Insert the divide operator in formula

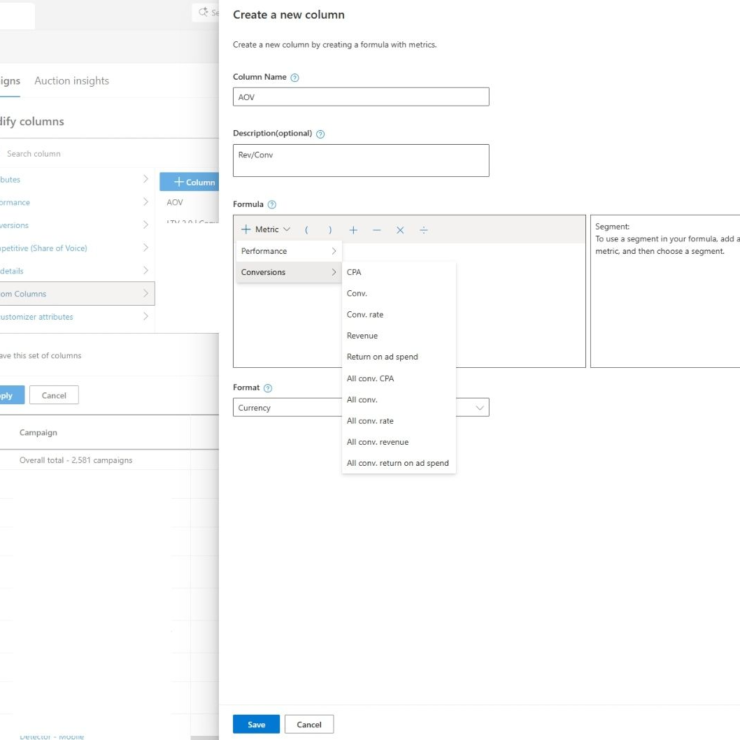click(423, 230)
